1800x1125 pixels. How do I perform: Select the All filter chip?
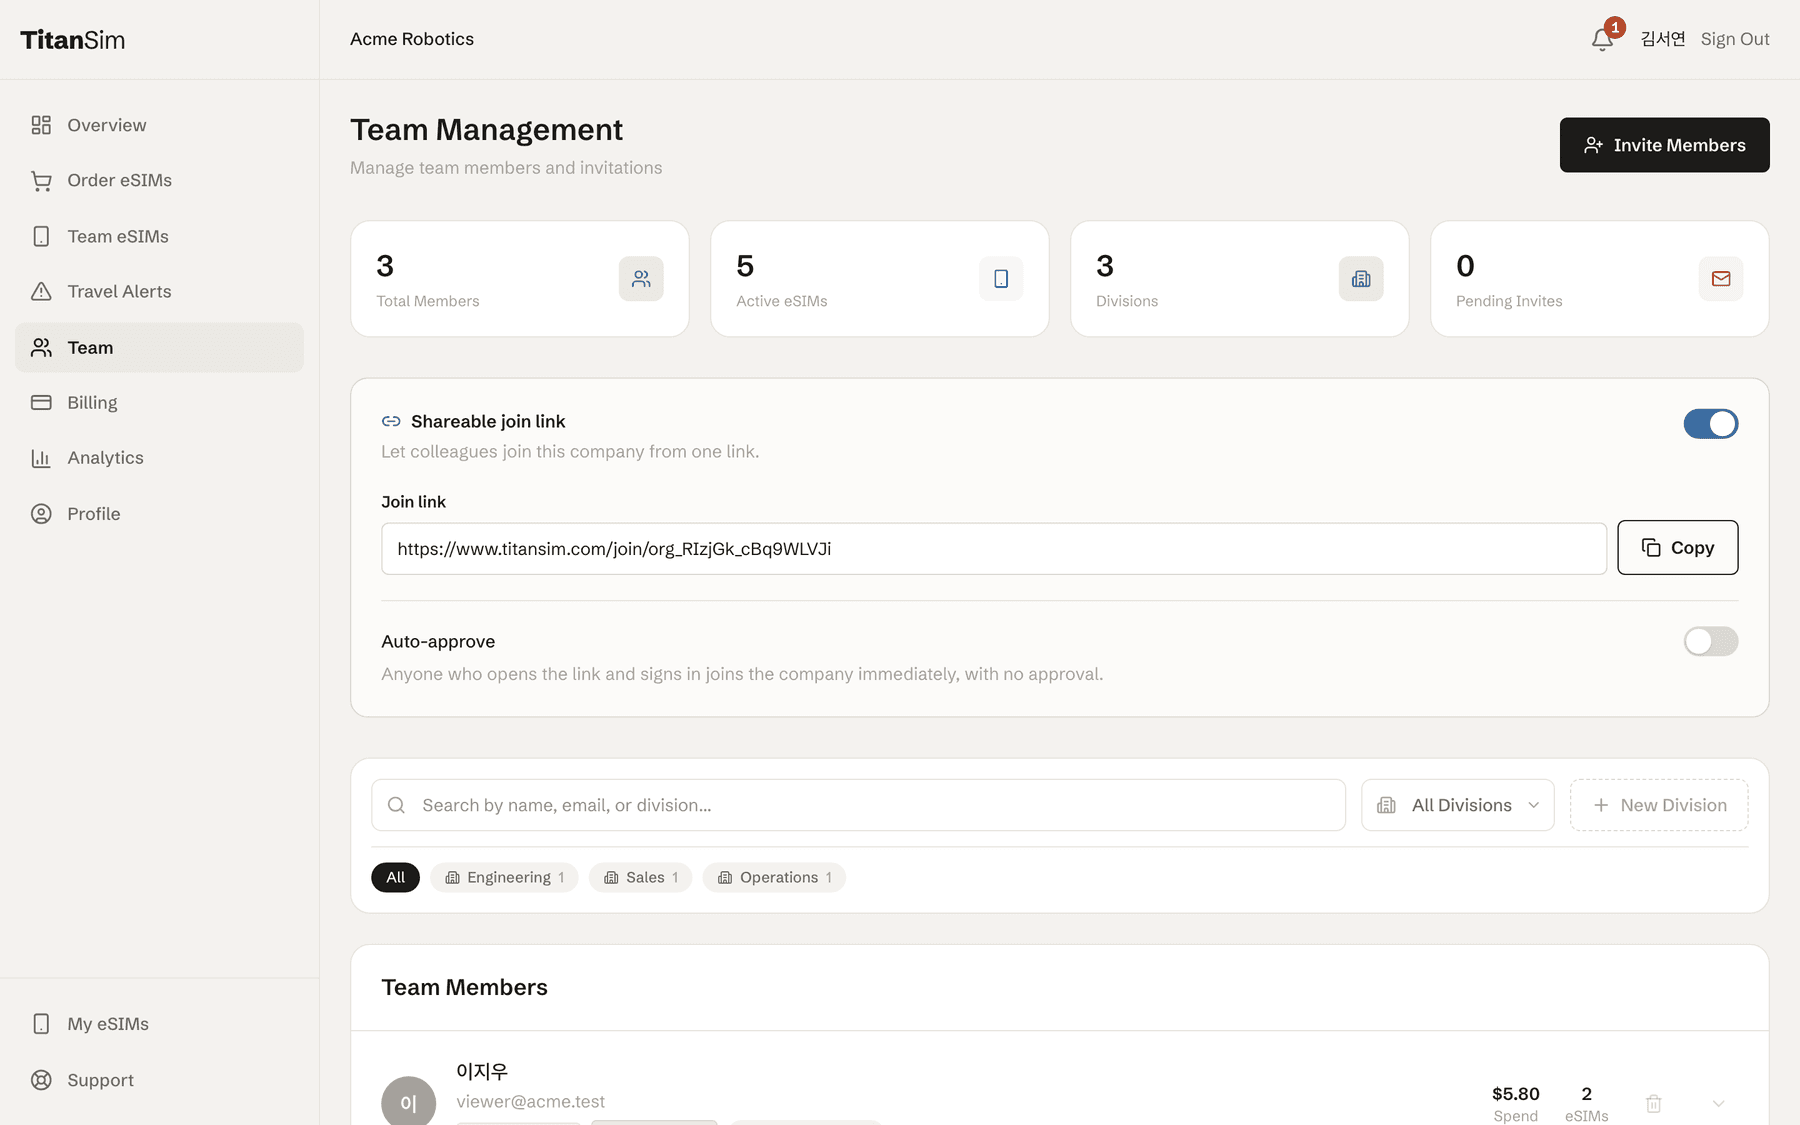tap(396, 877)
